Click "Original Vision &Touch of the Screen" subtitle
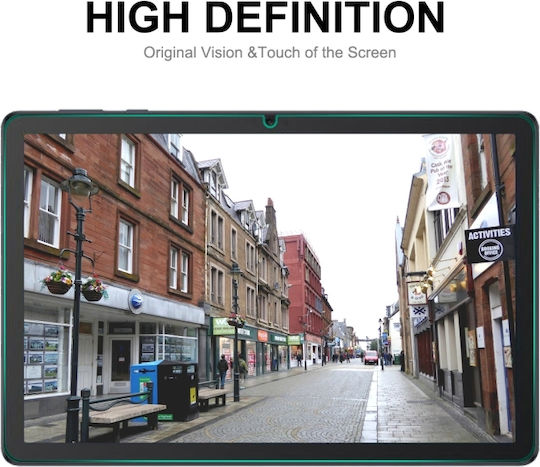Viewport: 540px width, 467px height. click(270, 53)
